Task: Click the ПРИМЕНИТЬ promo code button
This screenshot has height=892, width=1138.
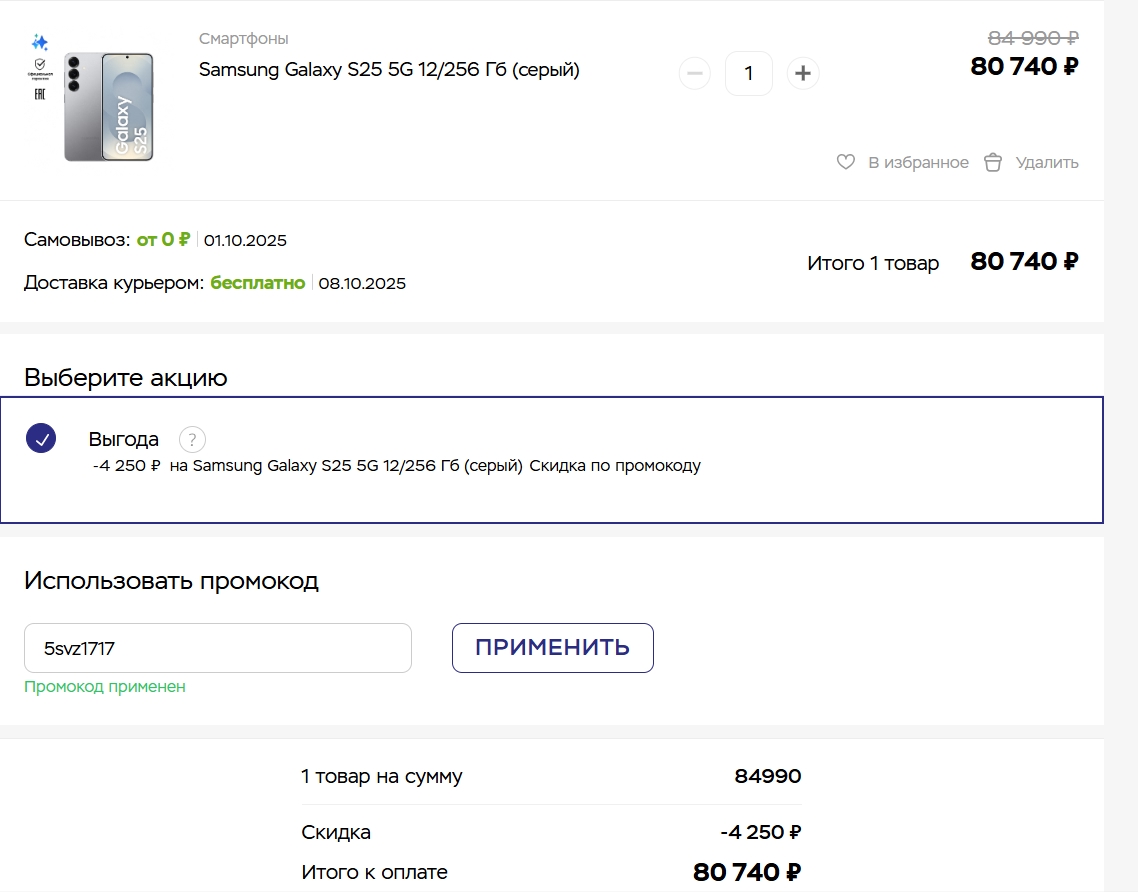Action: click(552, 647)
